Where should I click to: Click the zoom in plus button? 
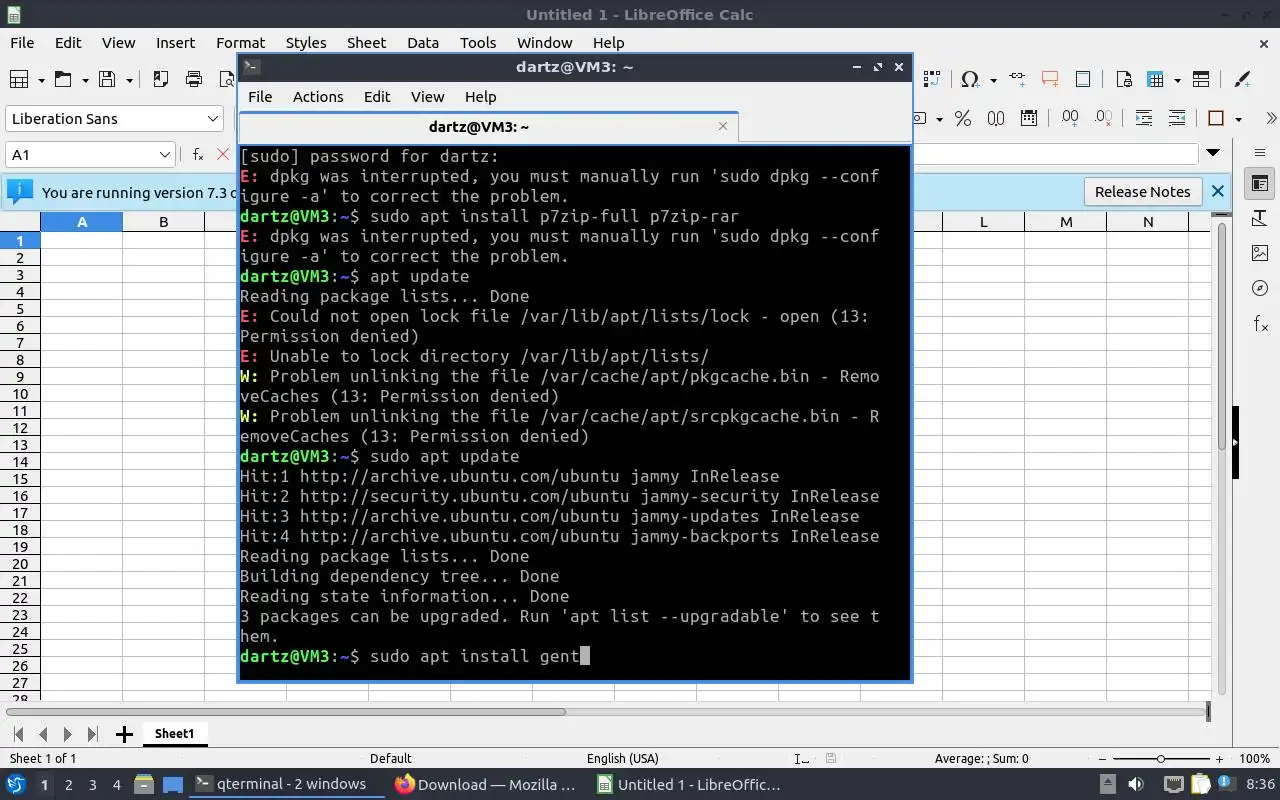click(x=1218, y=759)
